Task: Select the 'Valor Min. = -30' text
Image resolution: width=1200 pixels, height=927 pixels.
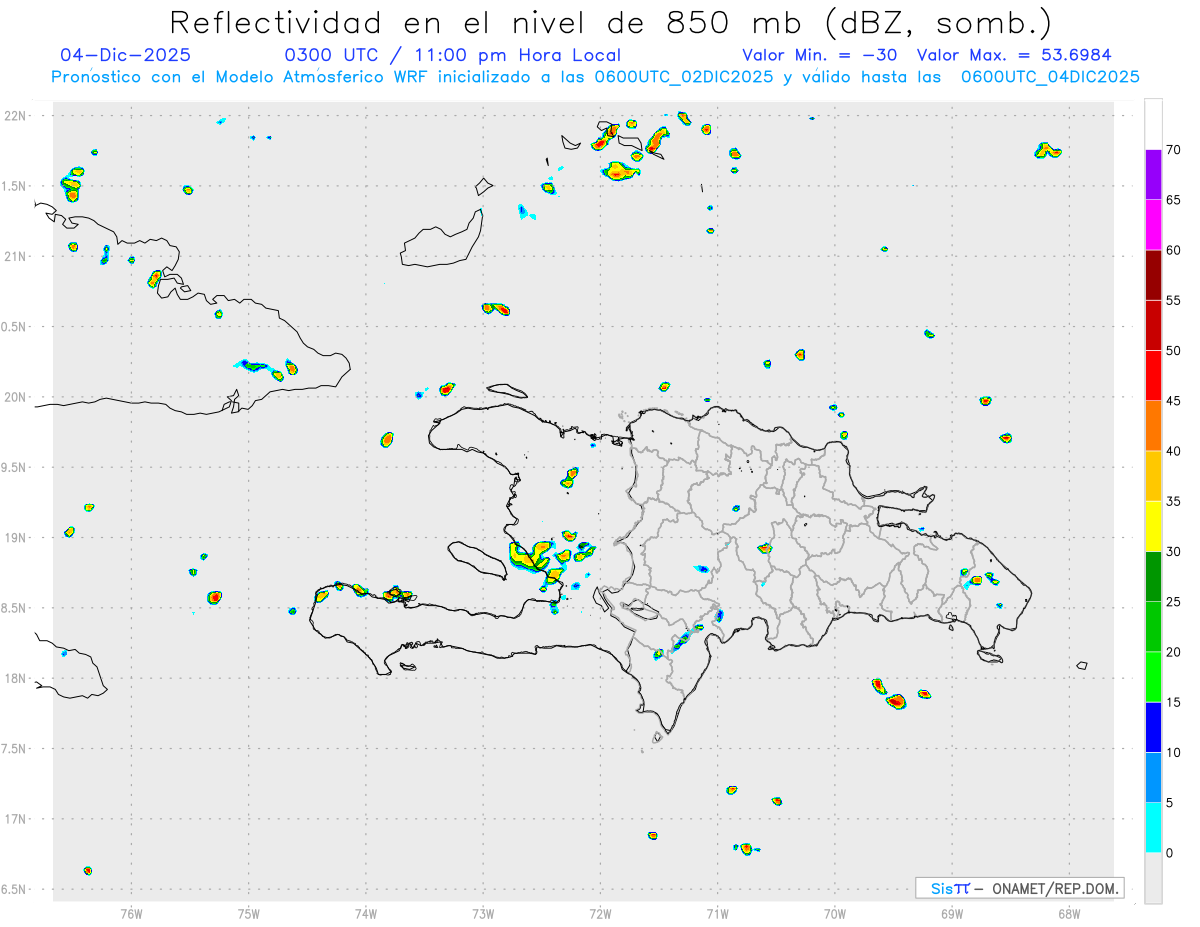Action: 821,55
